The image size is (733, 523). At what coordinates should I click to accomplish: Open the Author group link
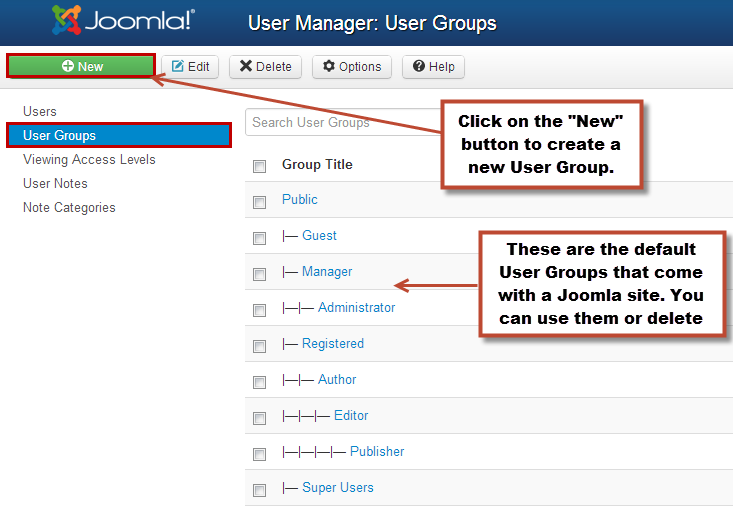pos(337,380)
